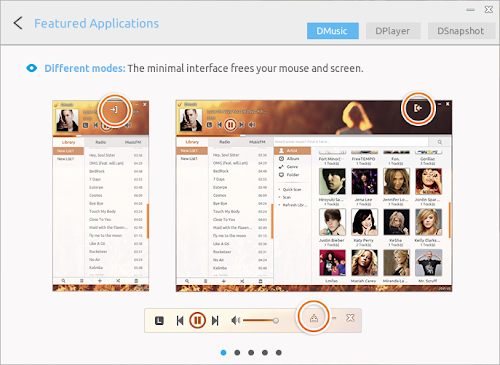Image resolution: width=500 pixels, height=365 pixels.
Task: Select Hey, Soul Sister in compact window playlist
Action: (115, 155)
